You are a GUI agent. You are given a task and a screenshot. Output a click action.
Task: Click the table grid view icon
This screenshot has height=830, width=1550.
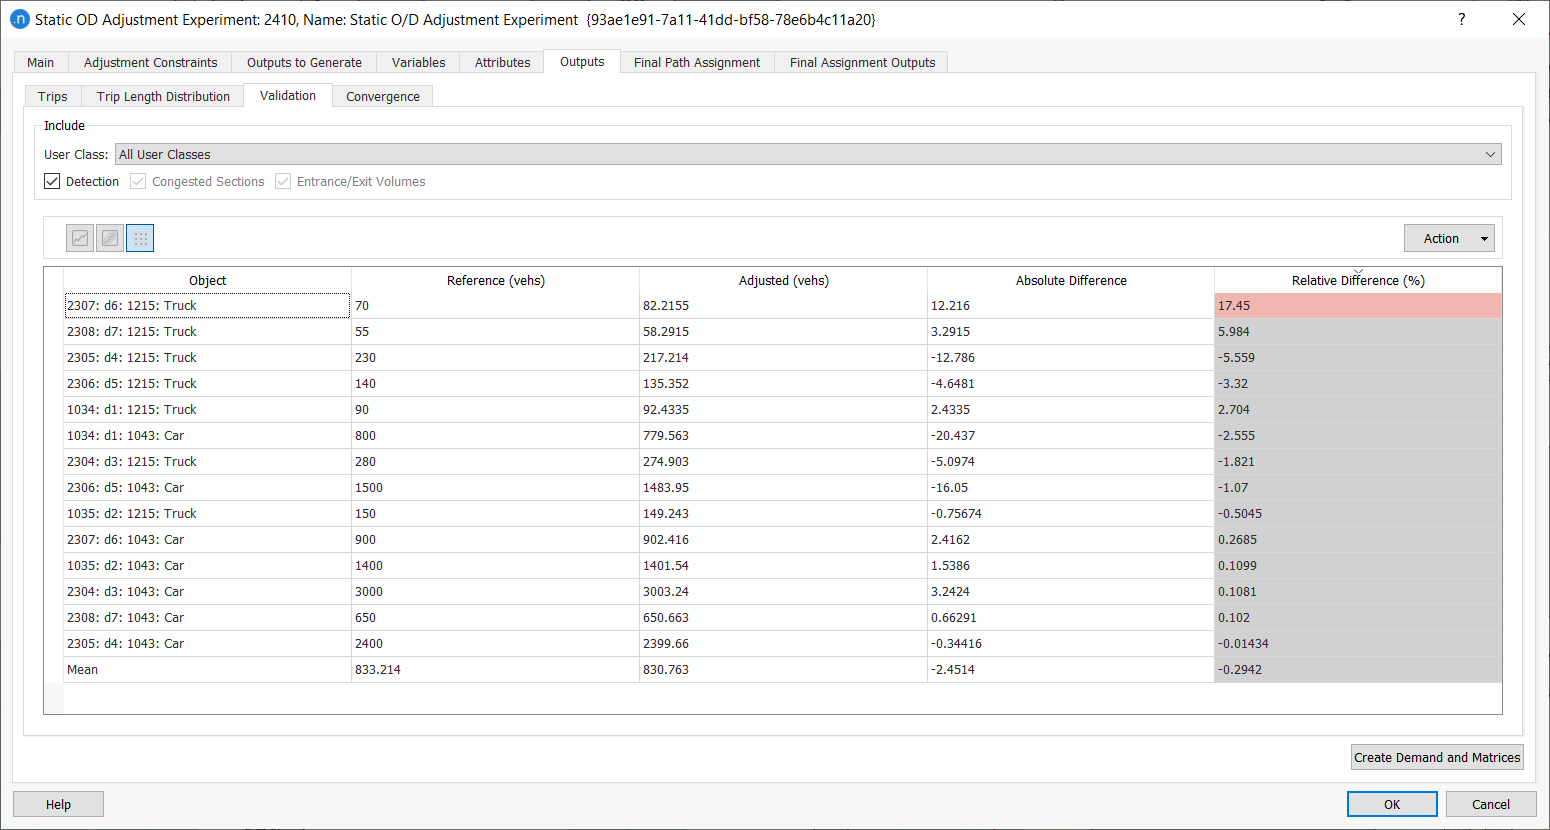click(x=140, y=238)
